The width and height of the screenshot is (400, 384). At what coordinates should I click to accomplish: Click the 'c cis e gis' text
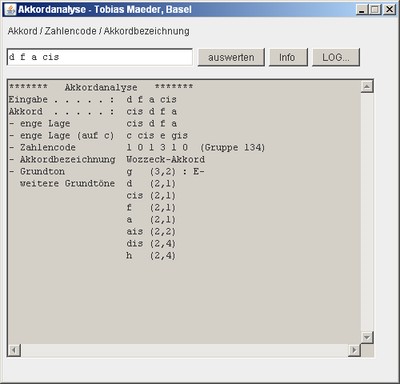pos(157,136)
